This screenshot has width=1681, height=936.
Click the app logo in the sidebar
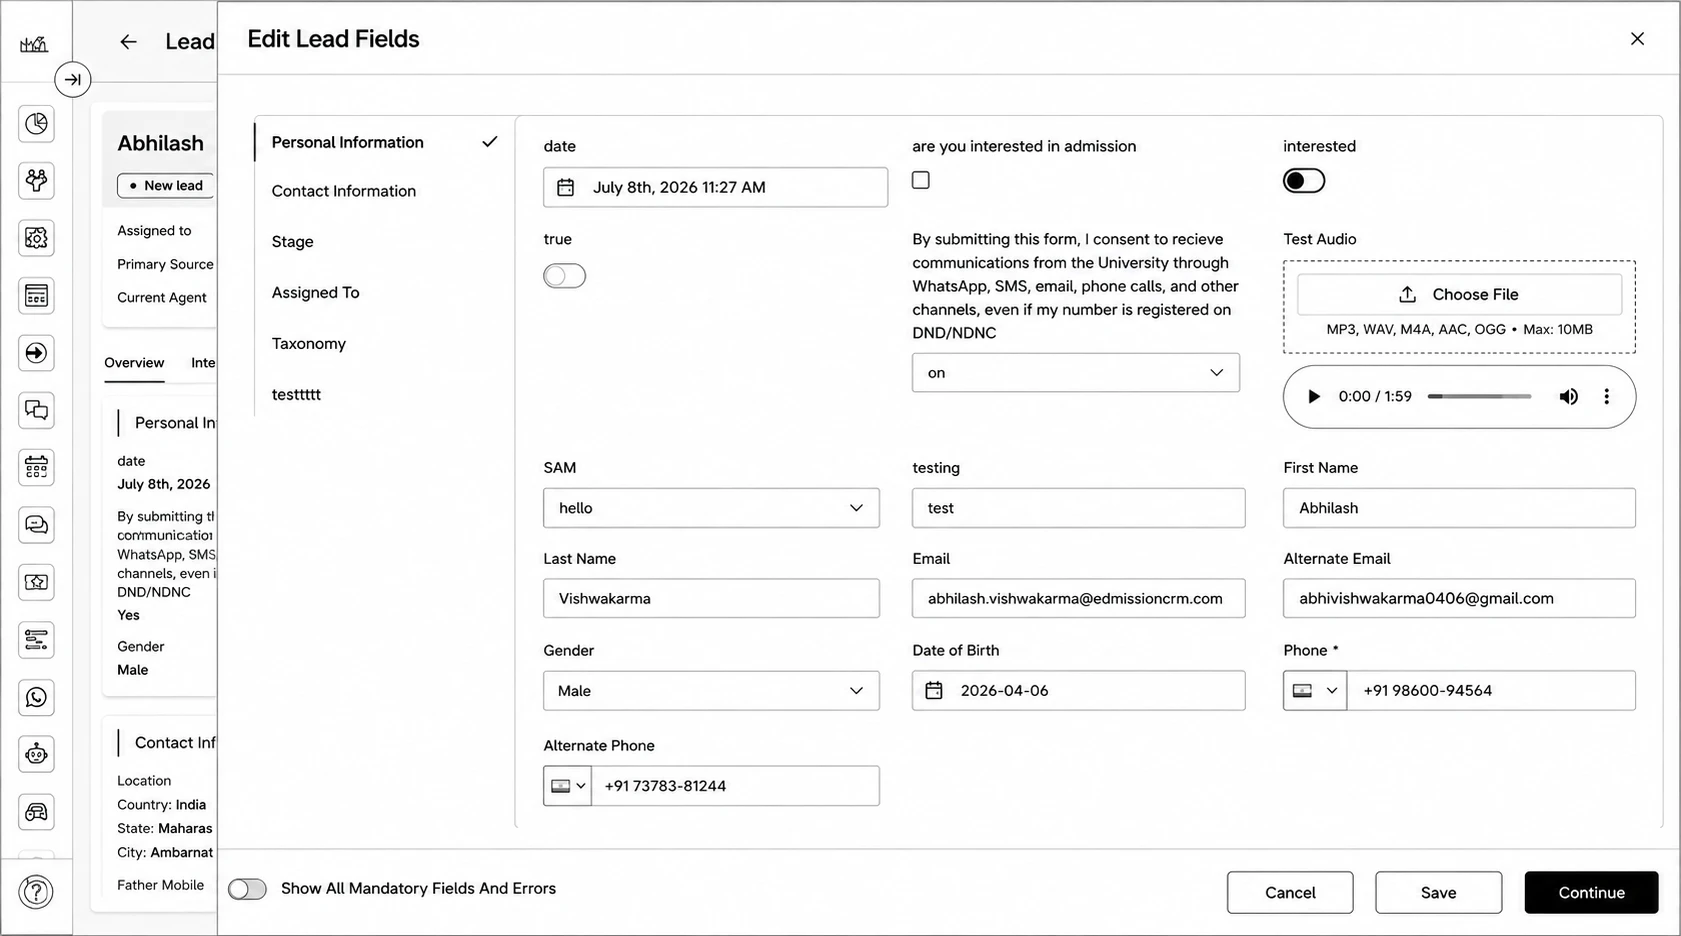click(34, 44)
